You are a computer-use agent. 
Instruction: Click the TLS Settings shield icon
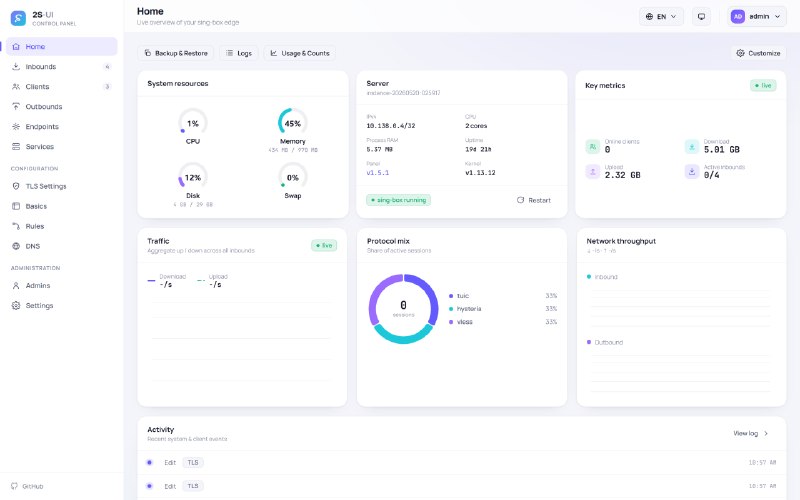[16, 186]
